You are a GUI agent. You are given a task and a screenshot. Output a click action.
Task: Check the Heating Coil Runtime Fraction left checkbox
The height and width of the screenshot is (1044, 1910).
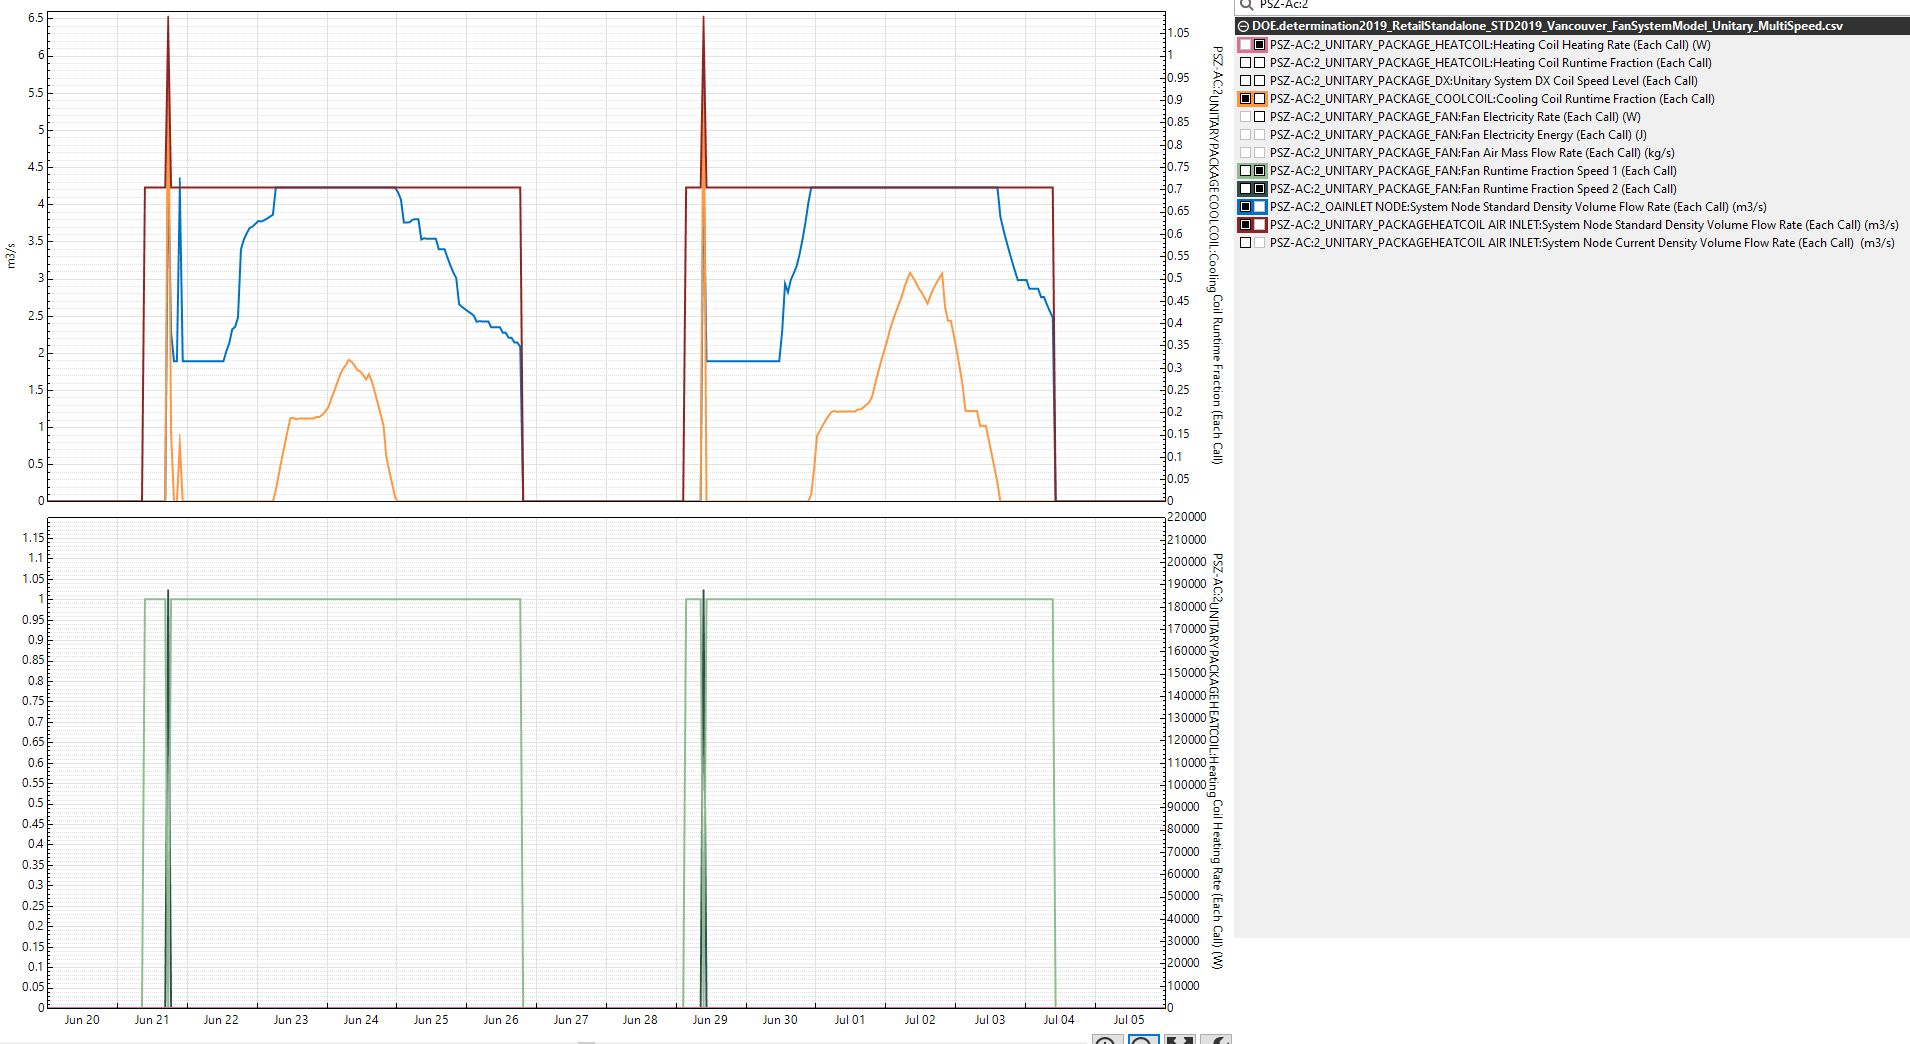pos(1246,62)
